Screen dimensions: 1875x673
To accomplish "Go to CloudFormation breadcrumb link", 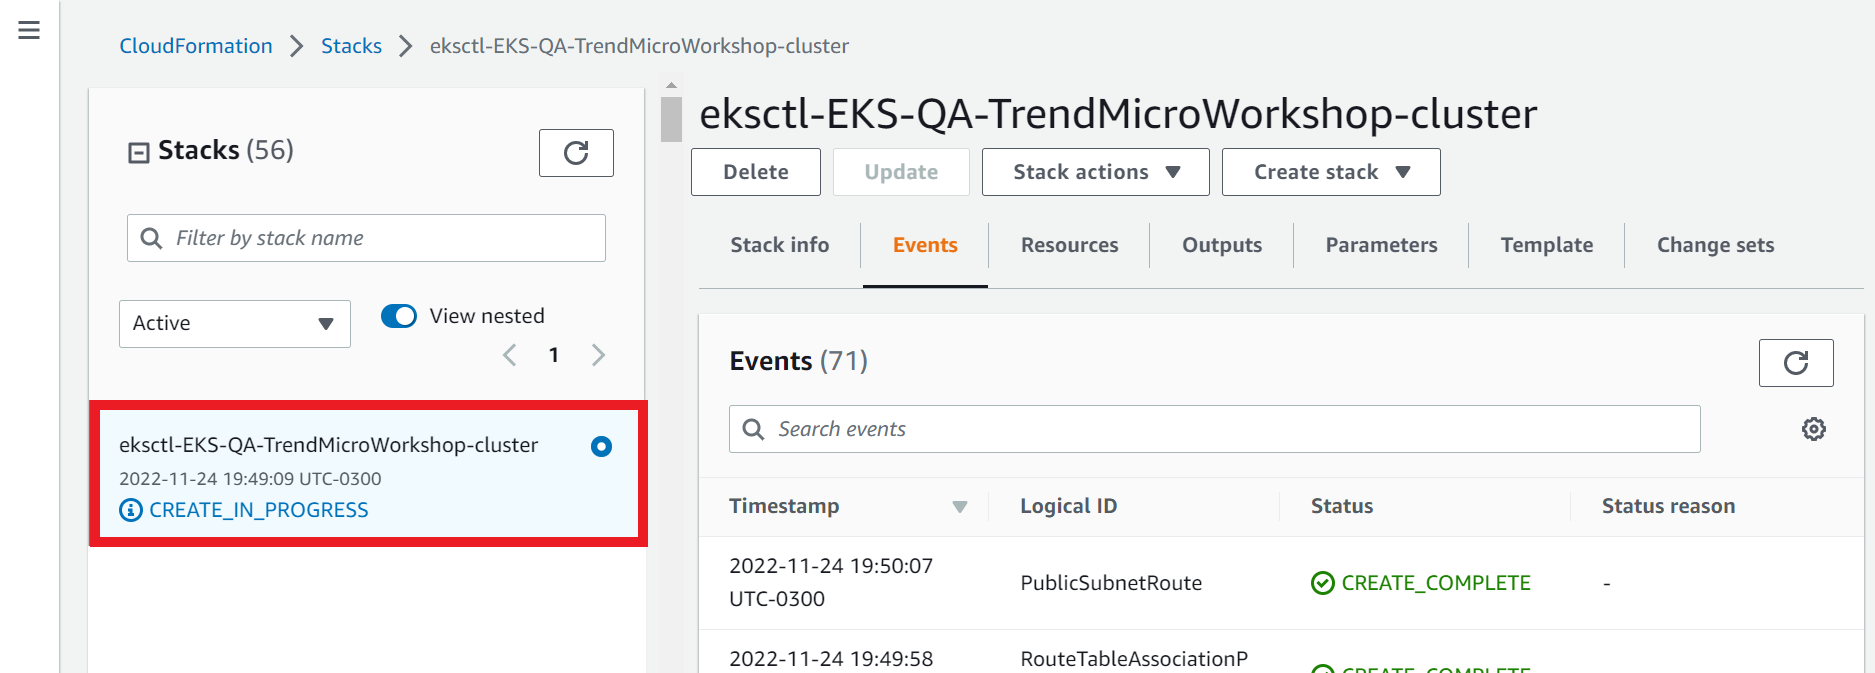I will [196, 46].
